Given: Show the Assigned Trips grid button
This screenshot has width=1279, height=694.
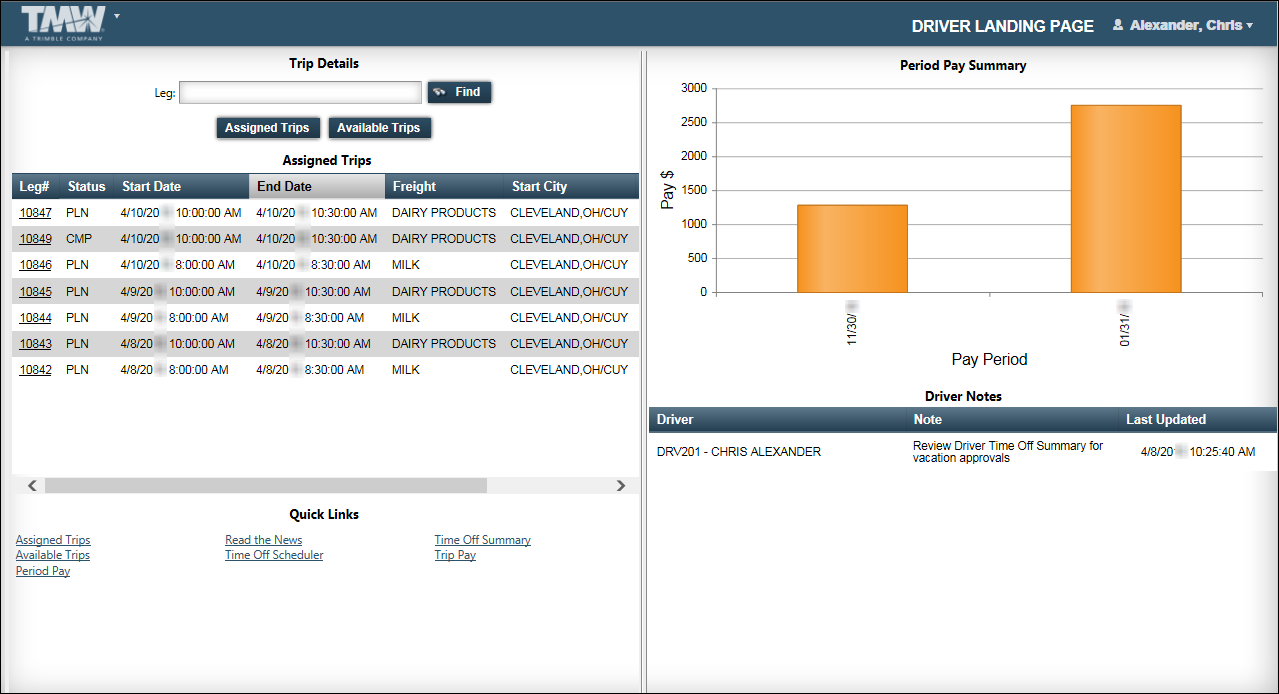Looking at the screenshot, I should click(x=267, y=128).
